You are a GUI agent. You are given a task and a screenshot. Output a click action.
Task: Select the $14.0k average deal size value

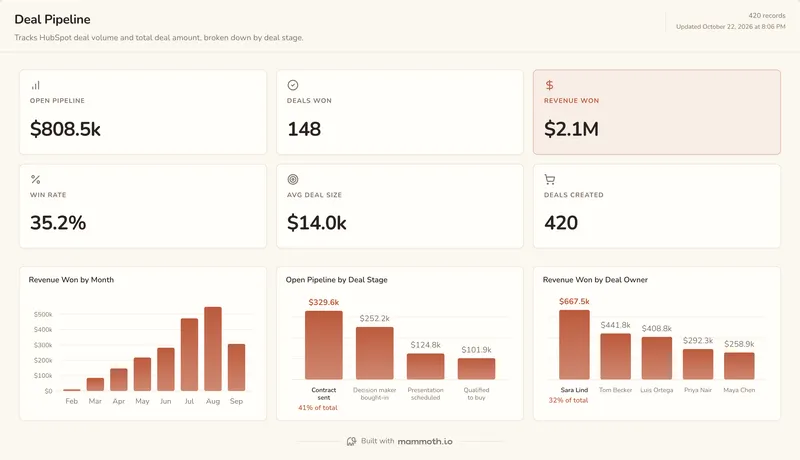(317, 223)
